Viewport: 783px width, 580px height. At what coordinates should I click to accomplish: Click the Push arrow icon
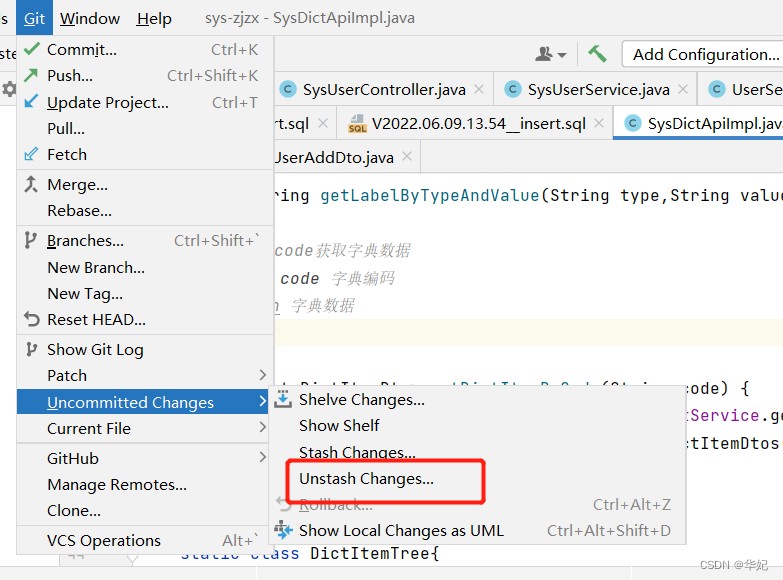31,75
